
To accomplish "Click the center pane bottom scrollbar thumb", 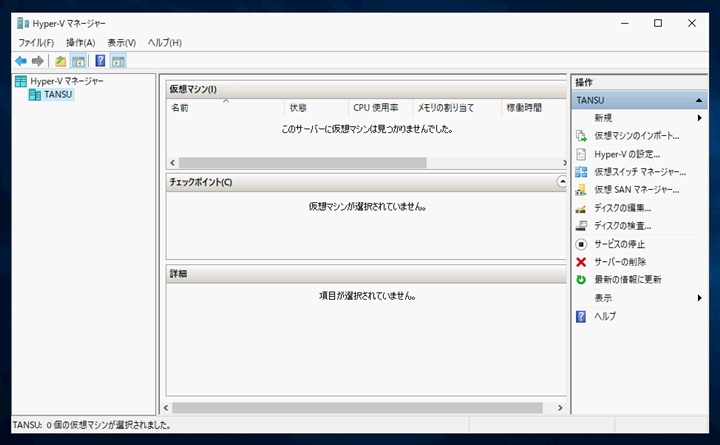I will click(x=357, y=408).
